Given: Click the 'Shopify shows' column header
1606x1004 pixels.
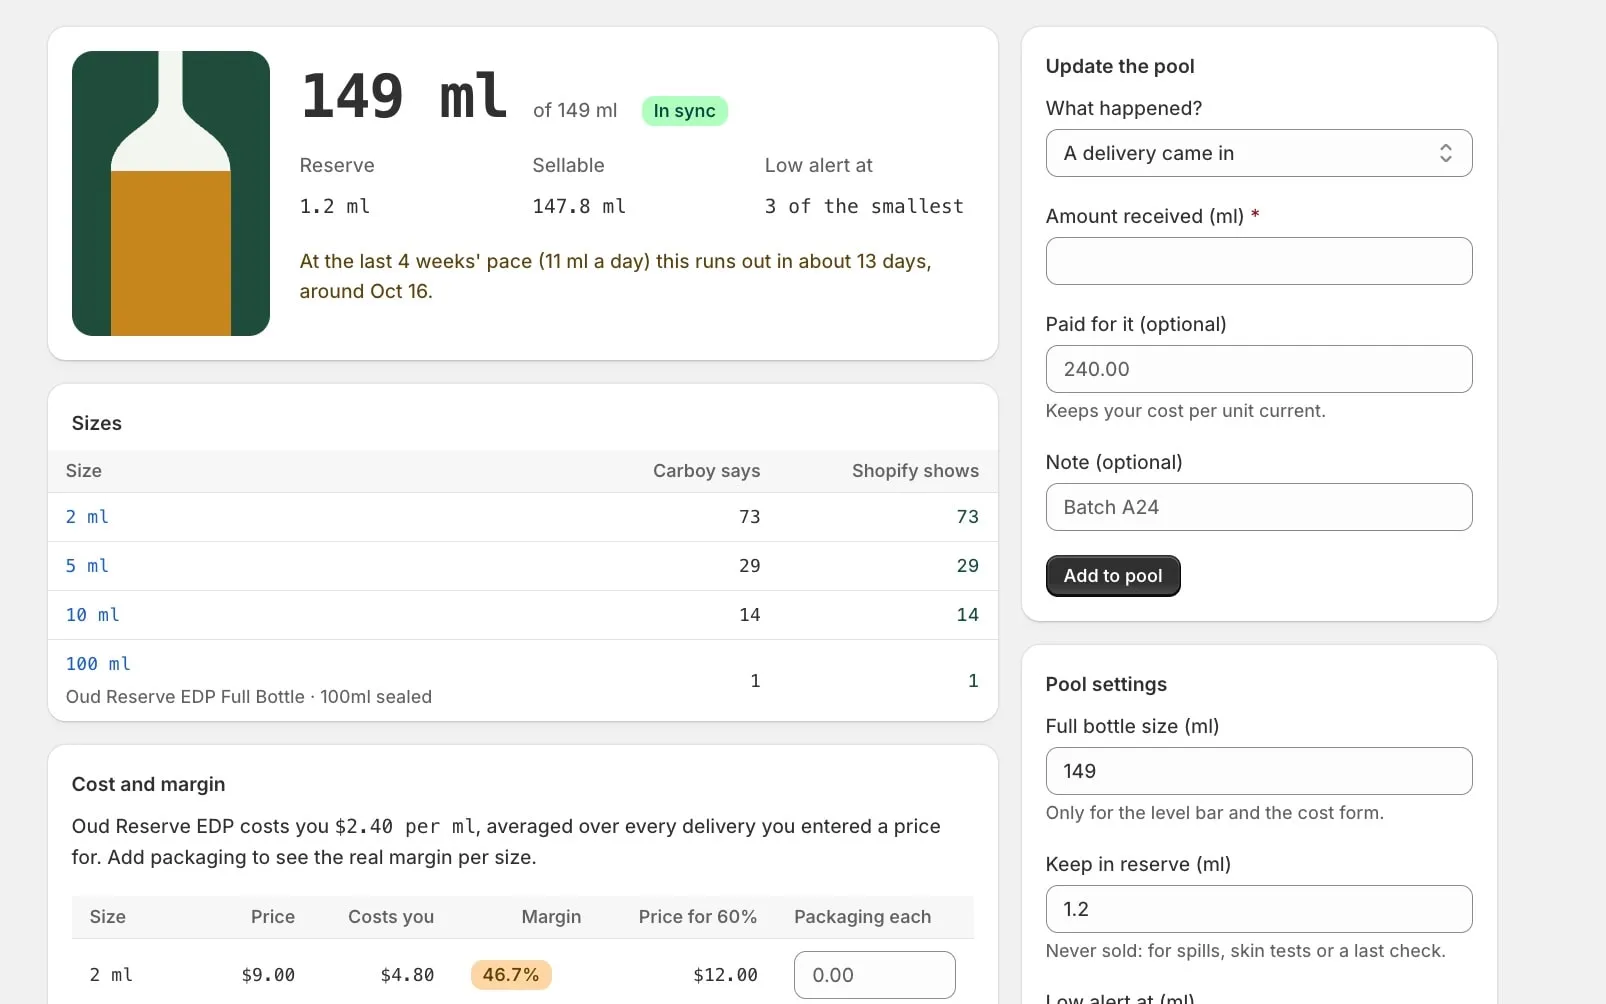Looking at the screenshot, I should pyautogui.click(x=915, y=471).
